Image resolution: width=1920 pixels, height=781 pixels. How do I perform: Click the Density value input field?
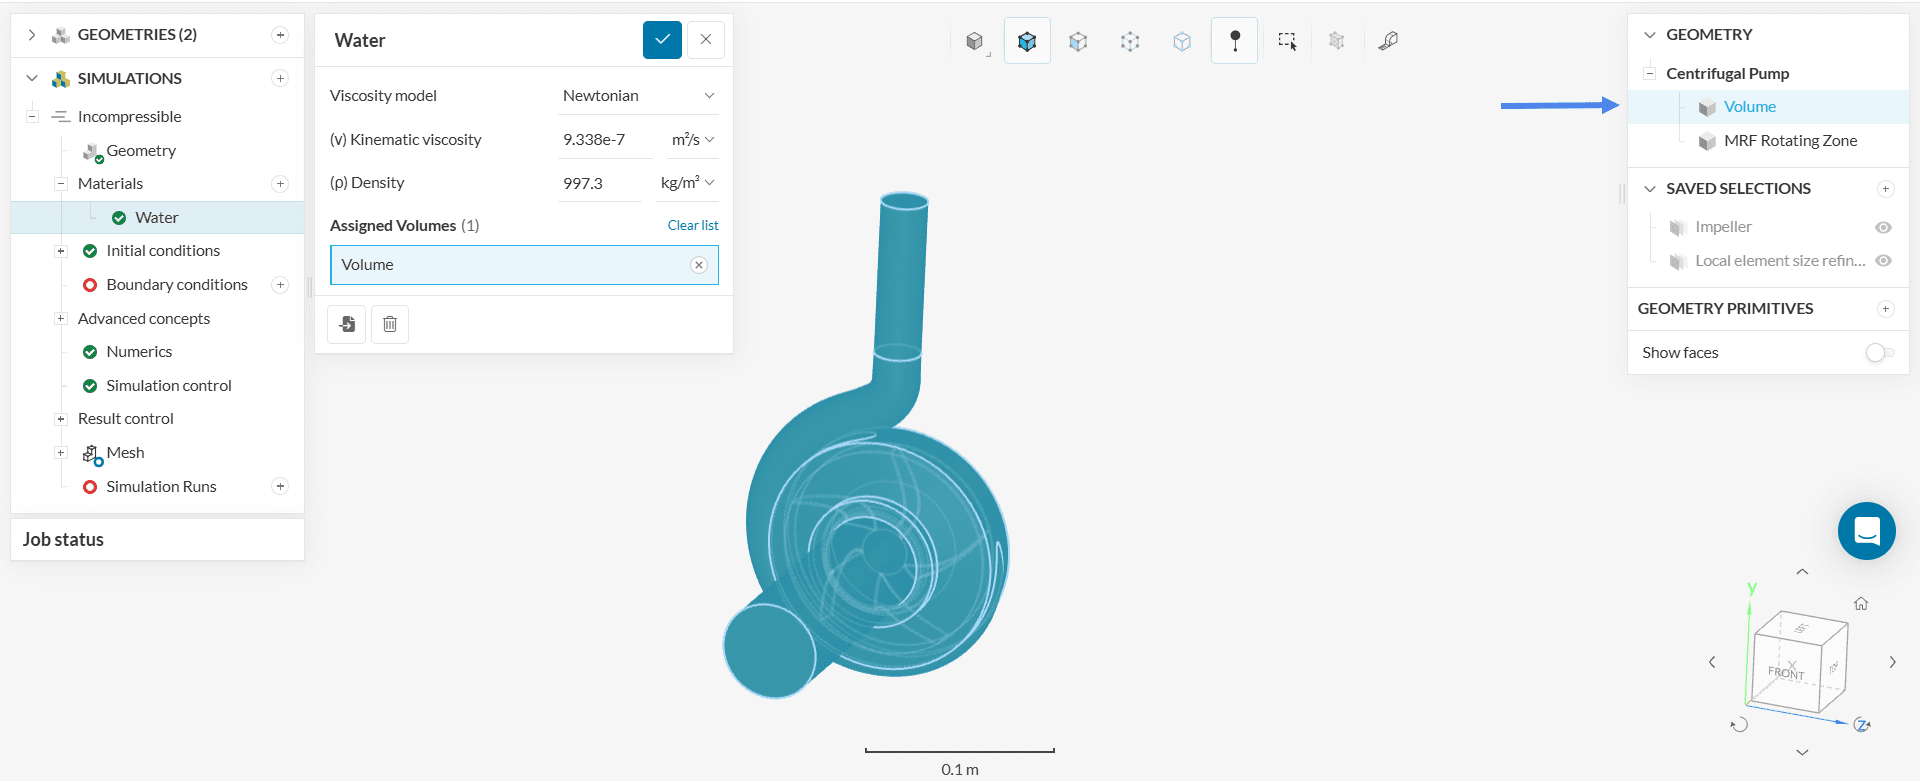[x=598, y=184]
